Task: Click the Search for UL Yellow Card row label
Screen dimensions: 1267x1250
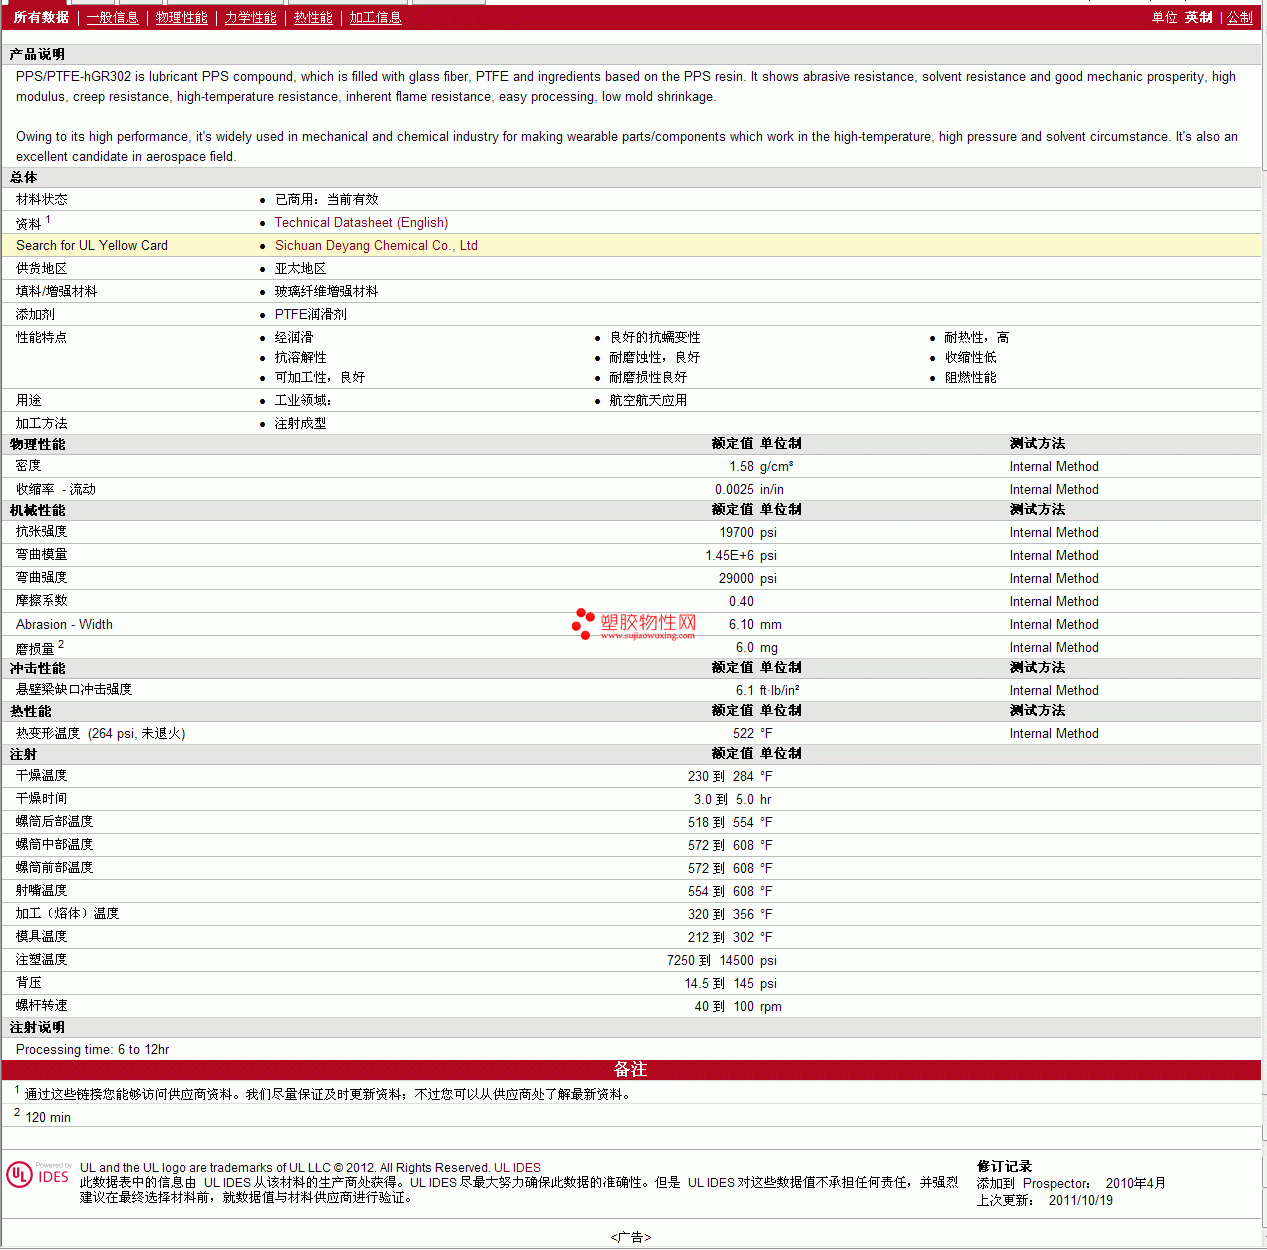Action: (x=92, y=246)
